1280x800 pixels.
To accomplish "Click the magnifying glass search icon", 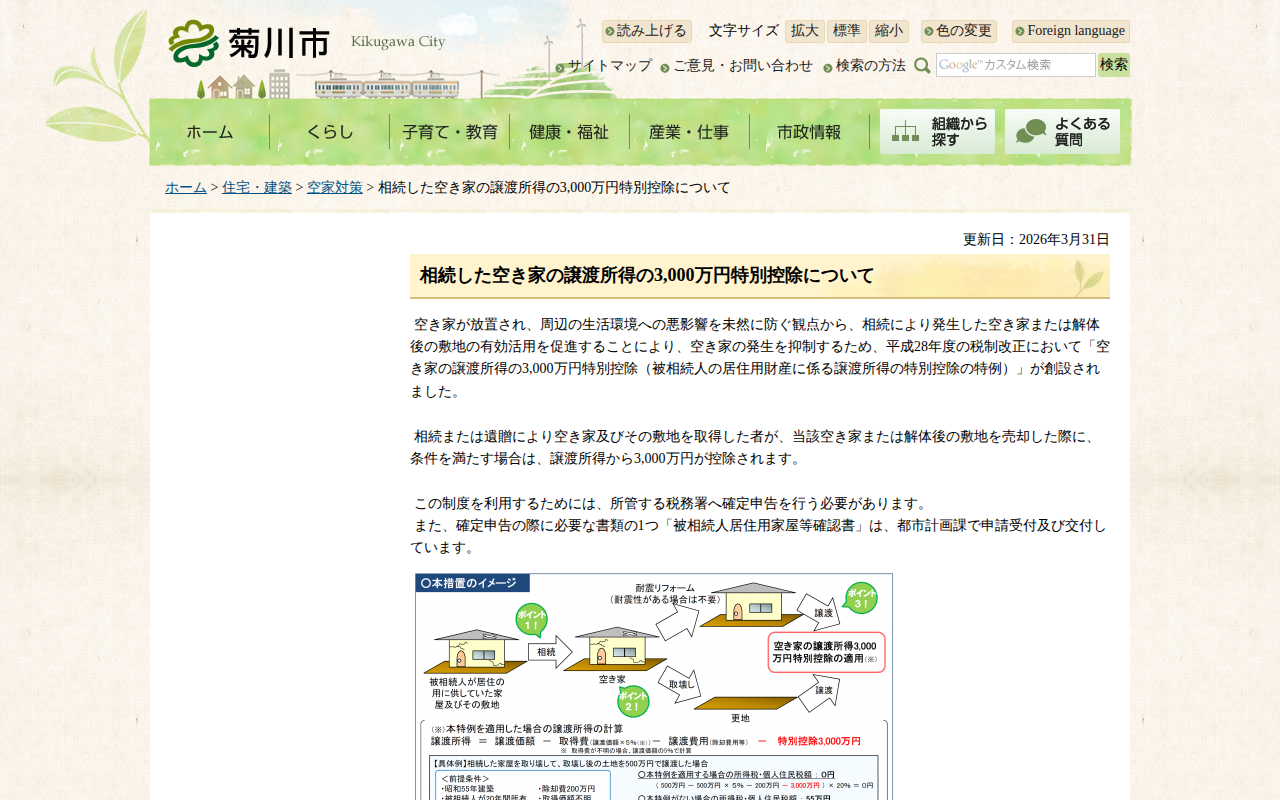I will [922, 66].
